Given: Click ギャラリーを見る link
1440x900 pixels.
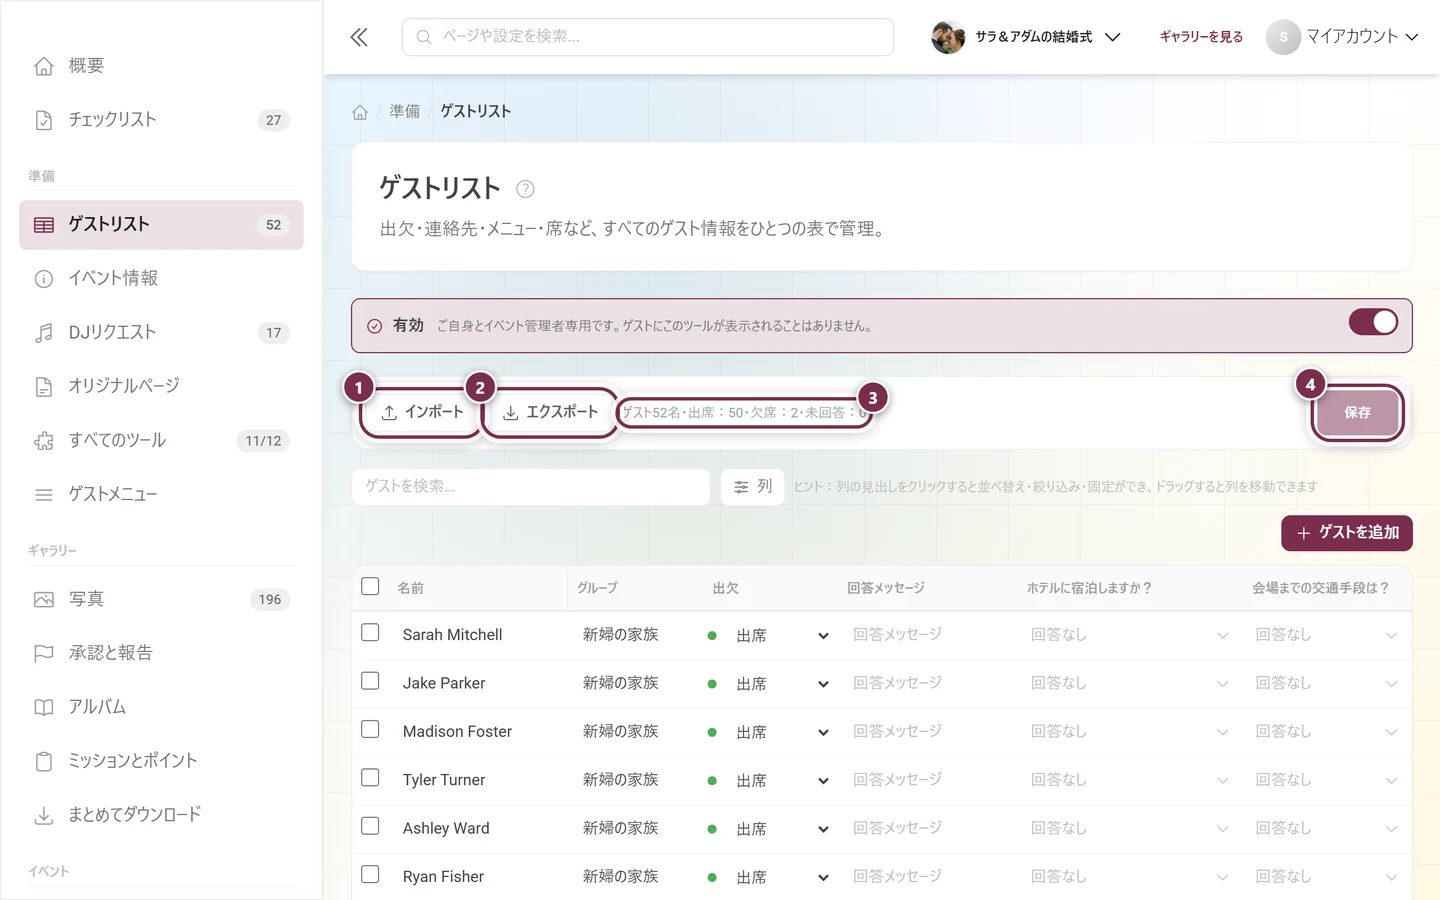Looking at the screenshot, I should click(1201, 37).
